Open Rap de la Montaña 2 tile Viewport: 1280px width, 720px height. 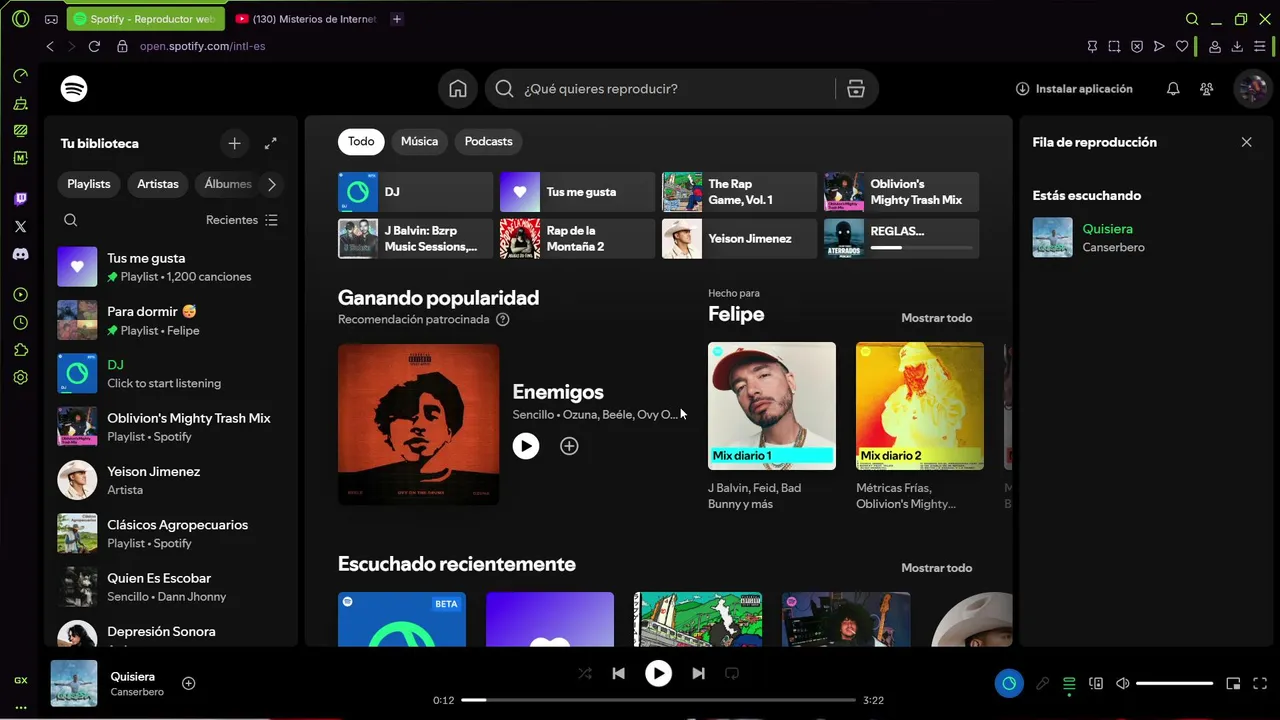pyautogui.click(x=577, y=239)
